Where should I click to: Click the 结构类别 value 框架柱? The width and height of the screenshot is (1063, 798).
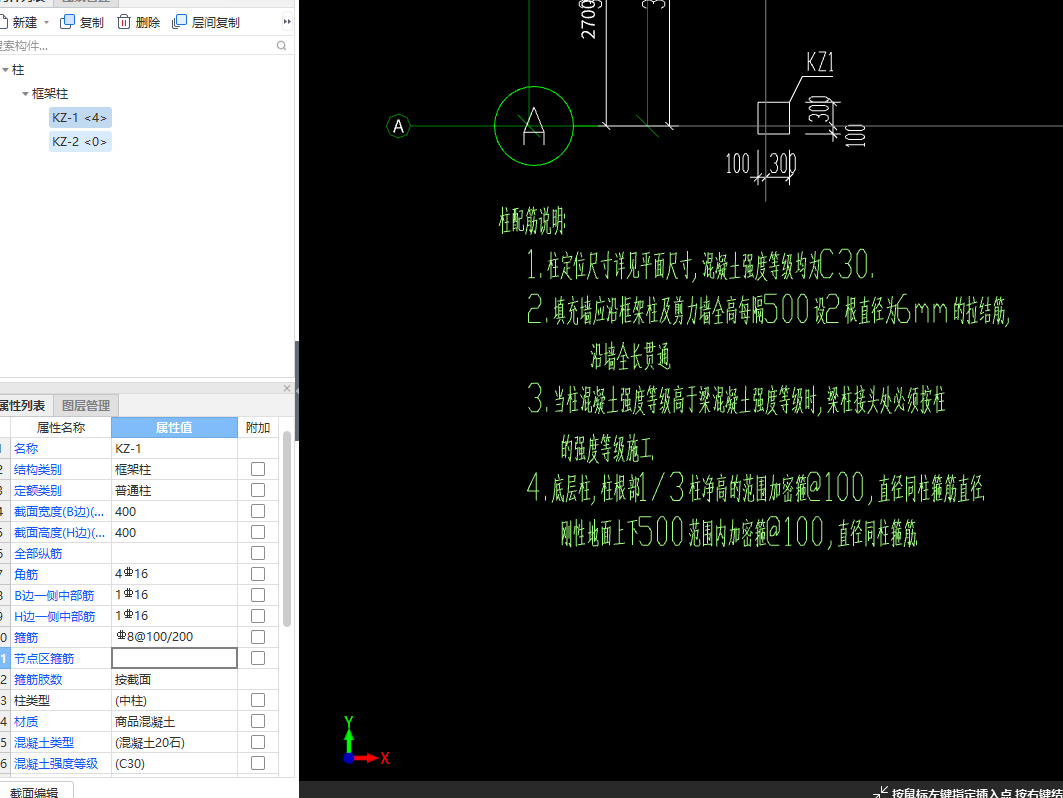(174, 469)
